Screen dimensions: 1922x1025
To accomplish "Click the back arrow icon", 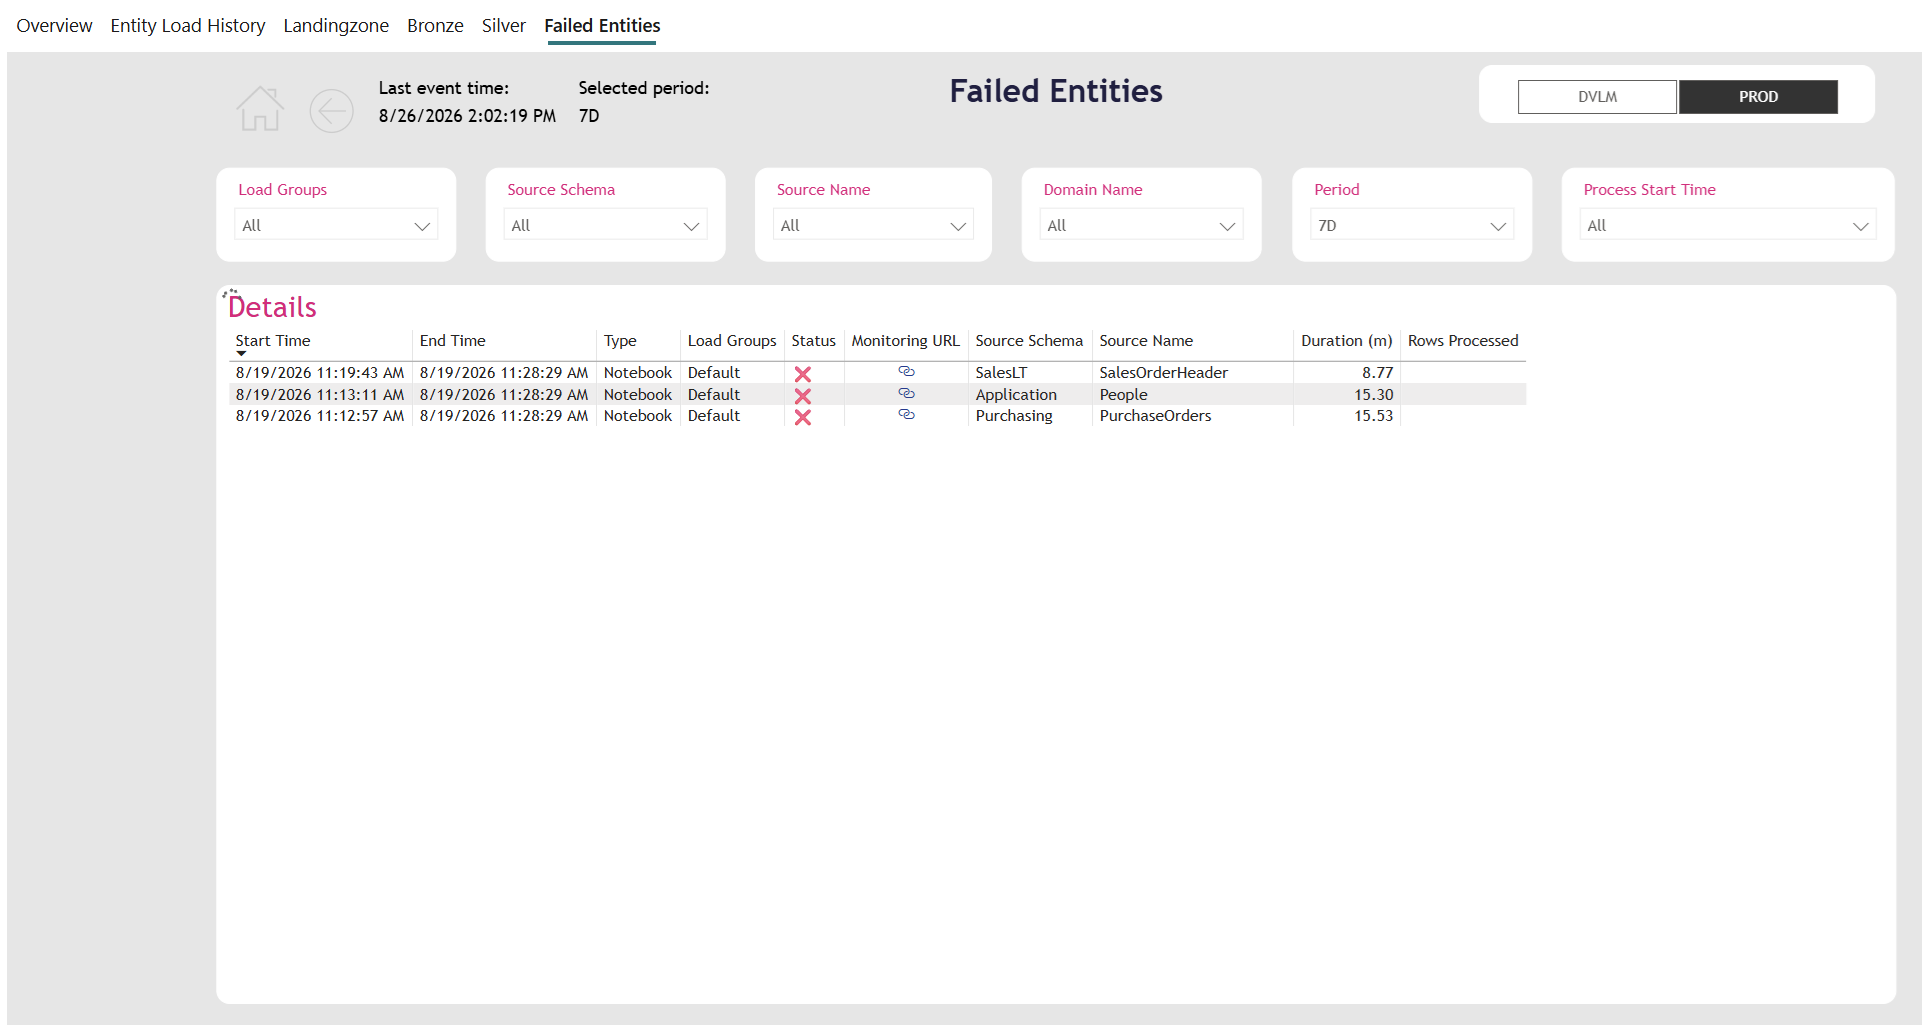I will [331, 110].
